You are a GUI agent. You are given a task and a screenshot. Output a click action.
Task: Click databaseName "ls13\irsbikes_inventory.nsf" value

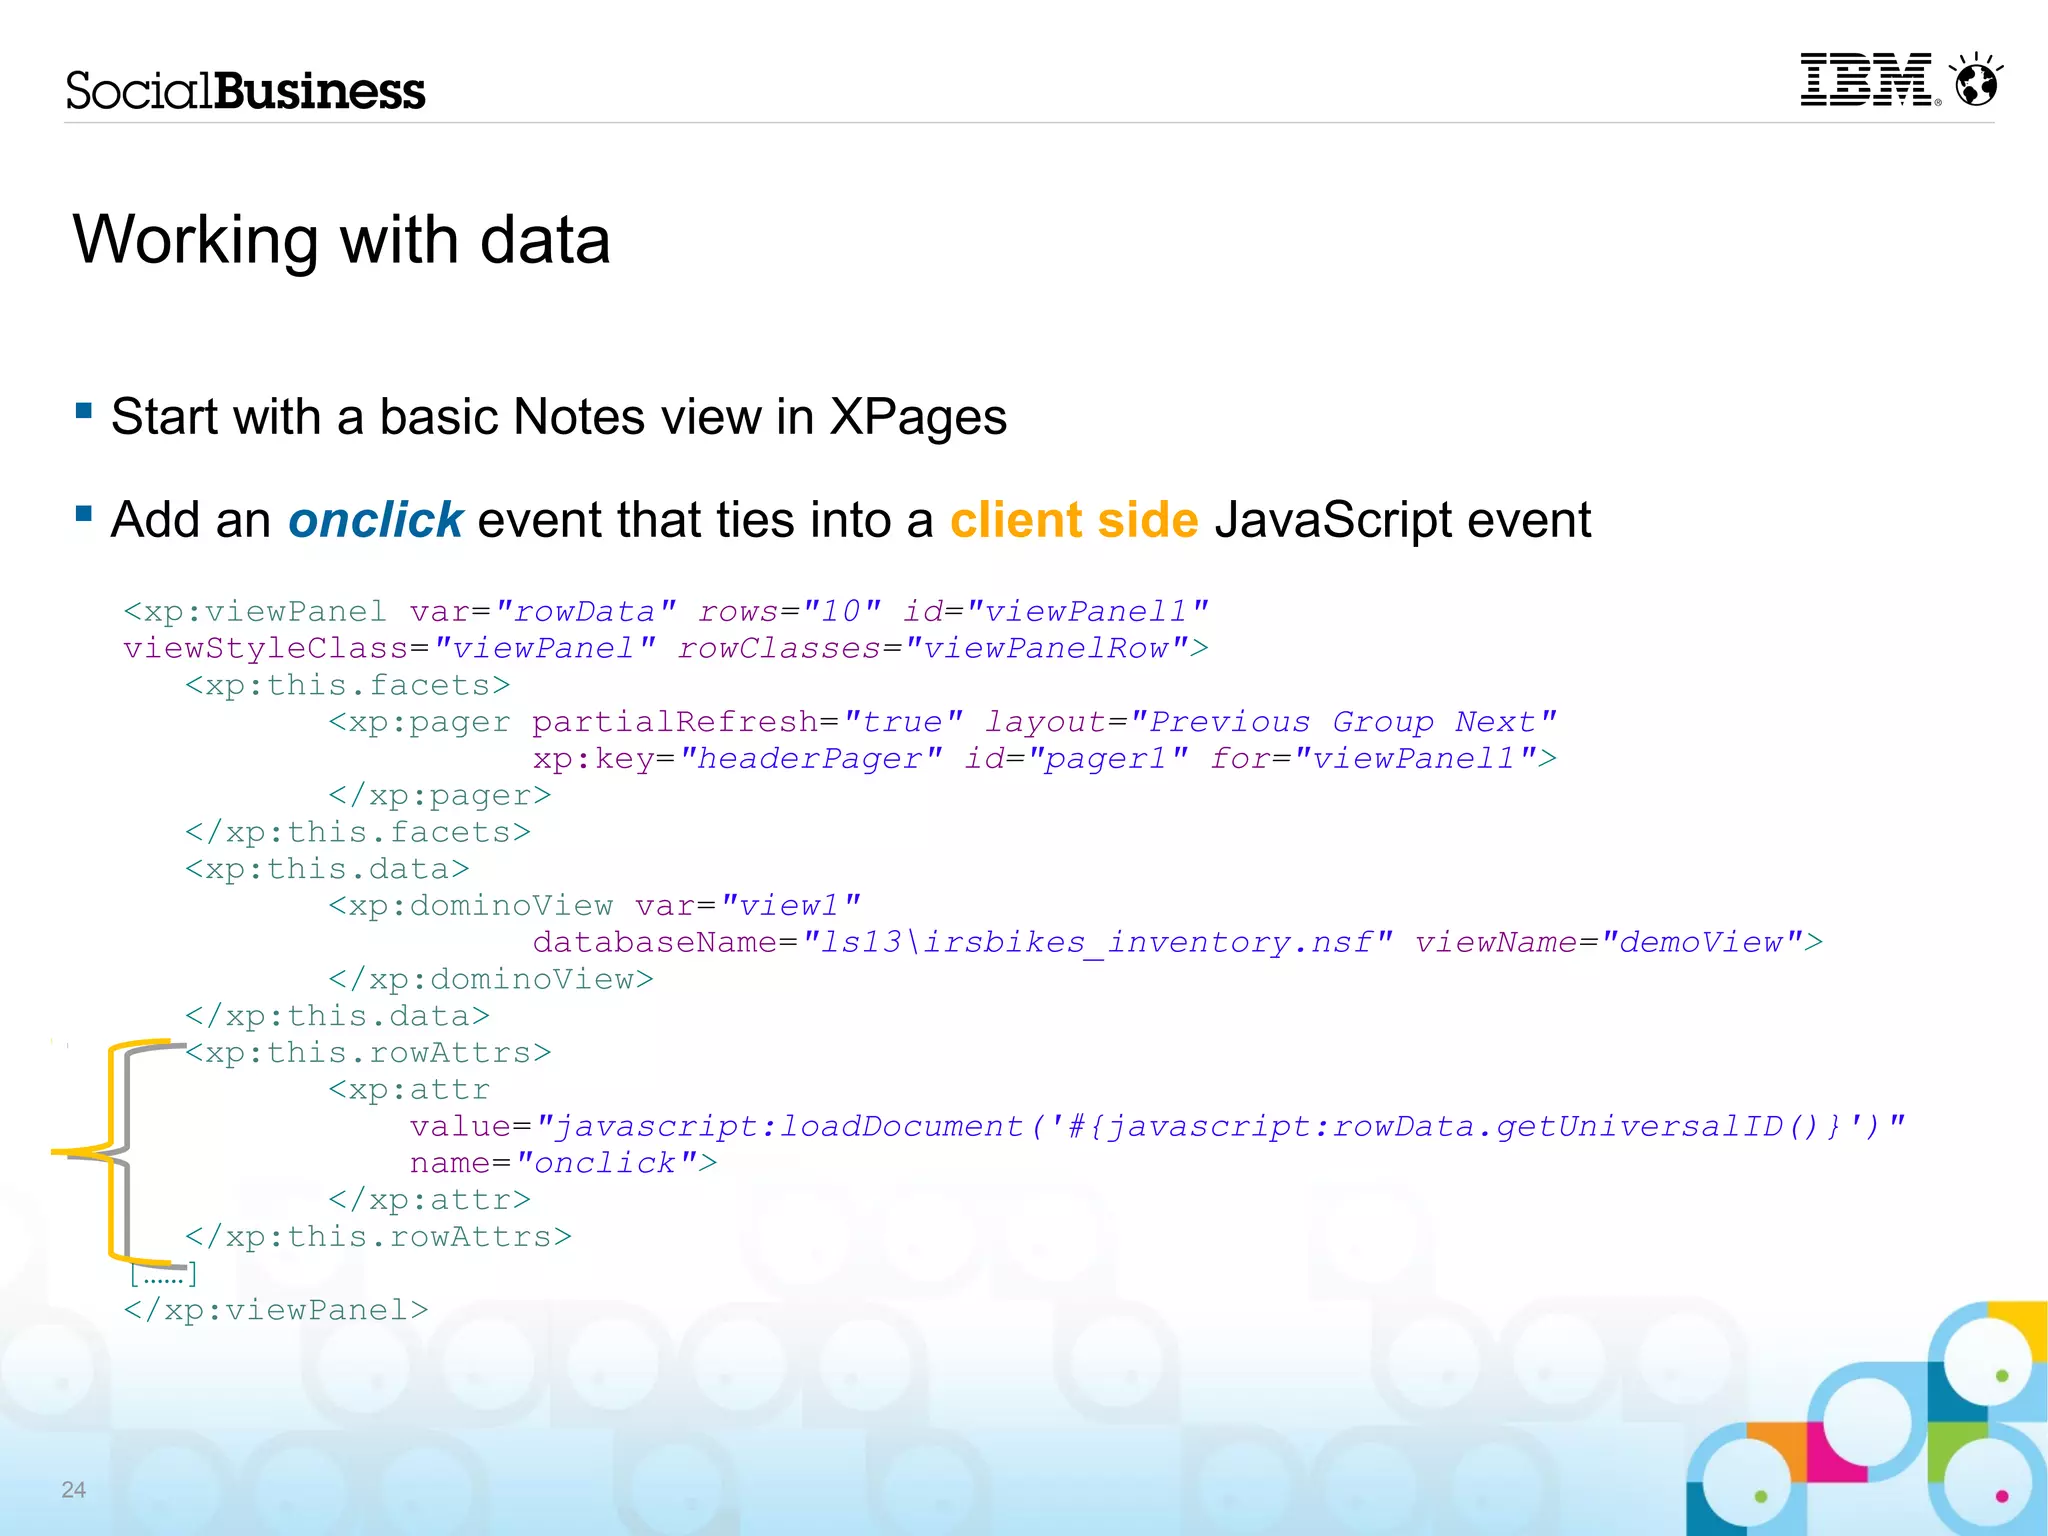1098,943
